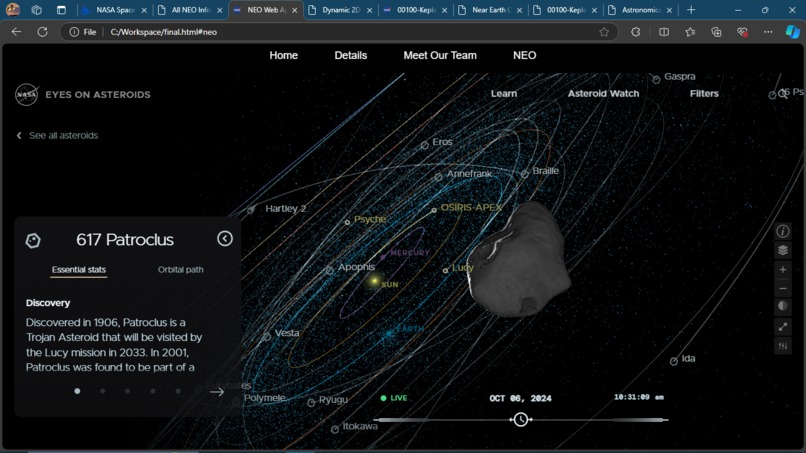Open the browser collections icon
Screen dimensions: 806x453
[716, 32]
